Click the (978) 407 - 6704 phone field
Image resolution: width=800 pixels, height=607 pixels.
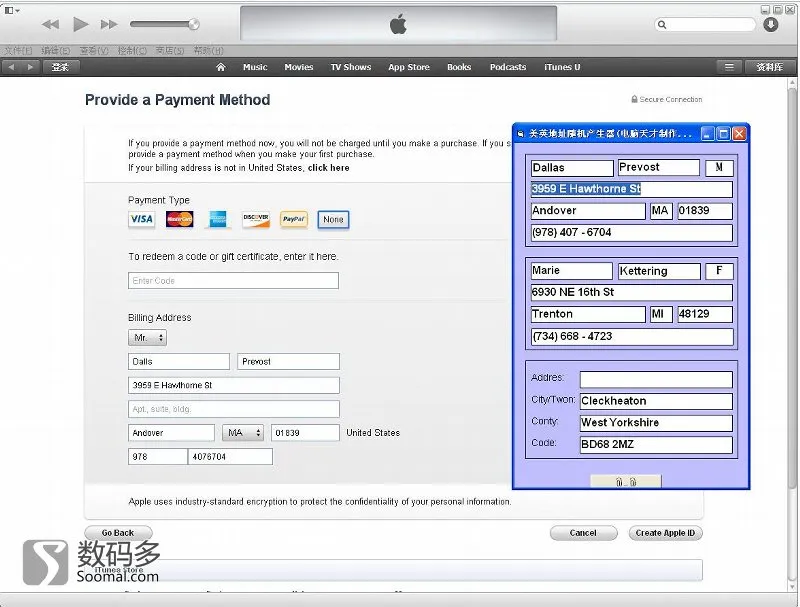[632, 233]
